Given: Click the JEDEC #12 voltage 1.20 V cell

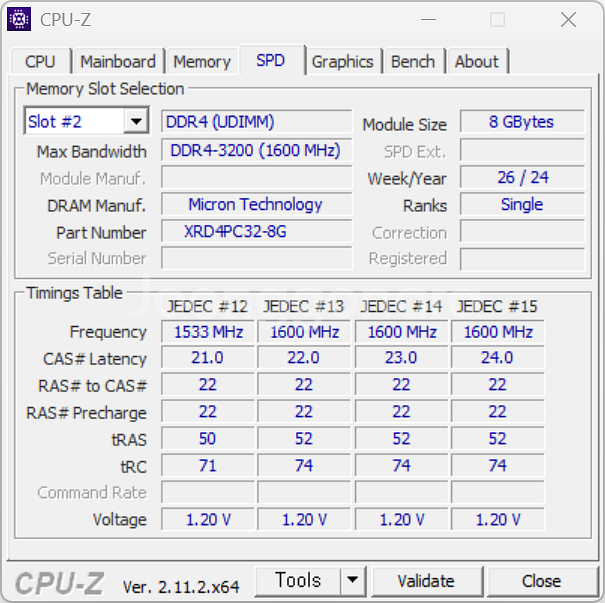Looking at the screenshot, I should pos(208,520).
